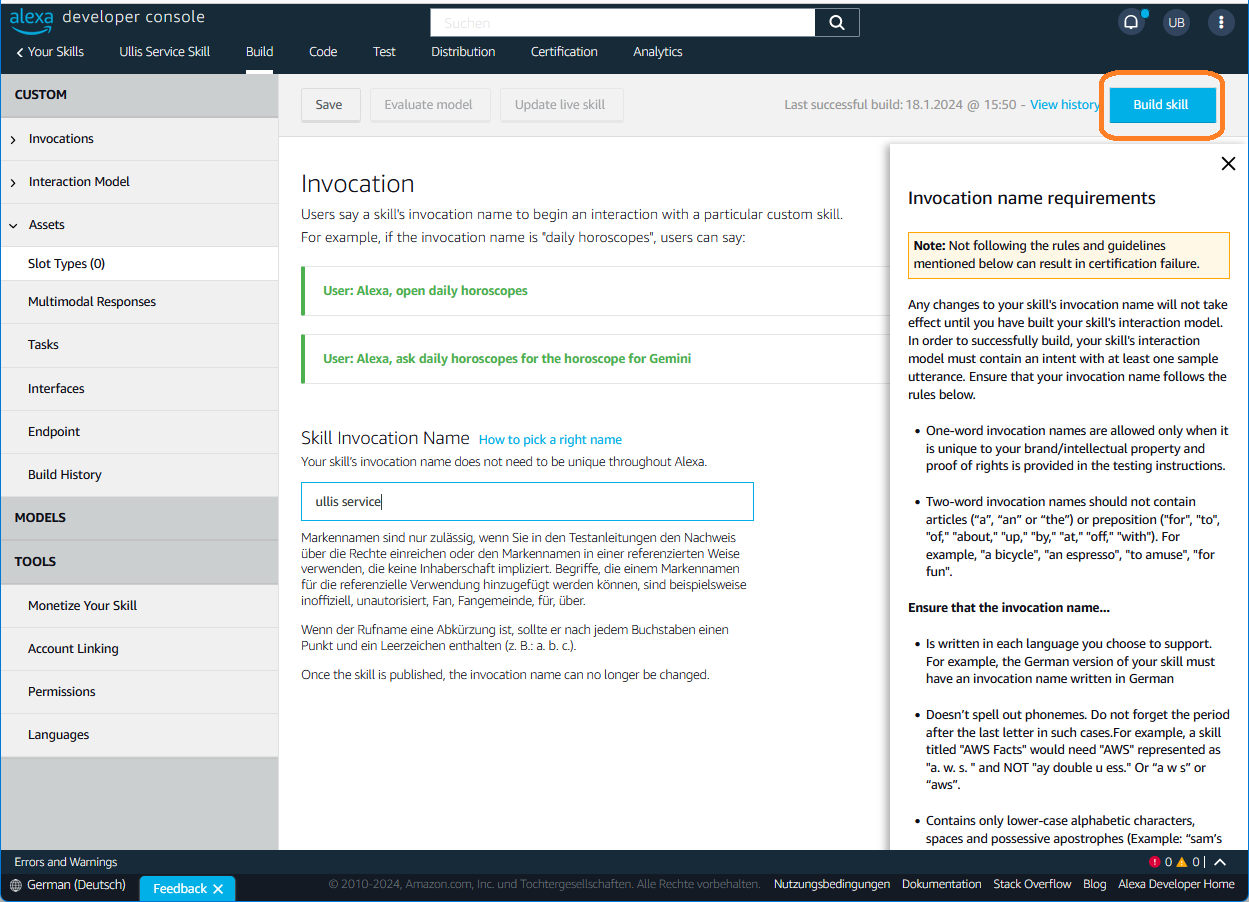Switch to the Build tab
The width and height of the screenshot is (1249, 902).
[x=259, y=52]
